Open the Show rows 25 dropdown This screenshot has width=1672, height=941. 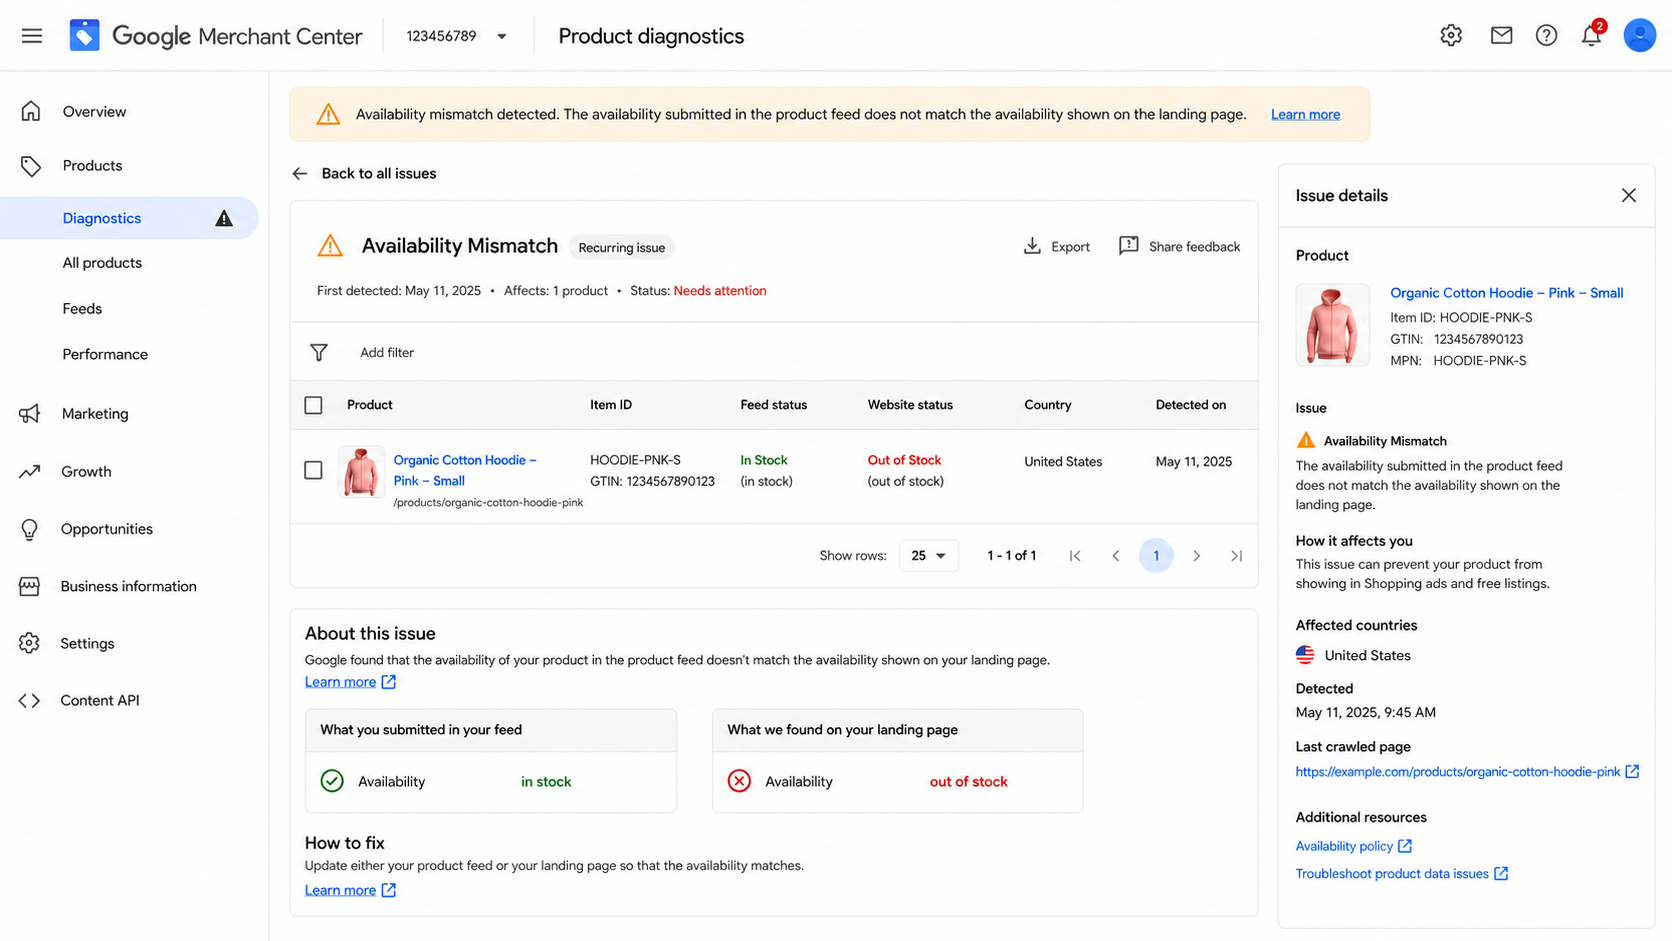coord(928,555)
